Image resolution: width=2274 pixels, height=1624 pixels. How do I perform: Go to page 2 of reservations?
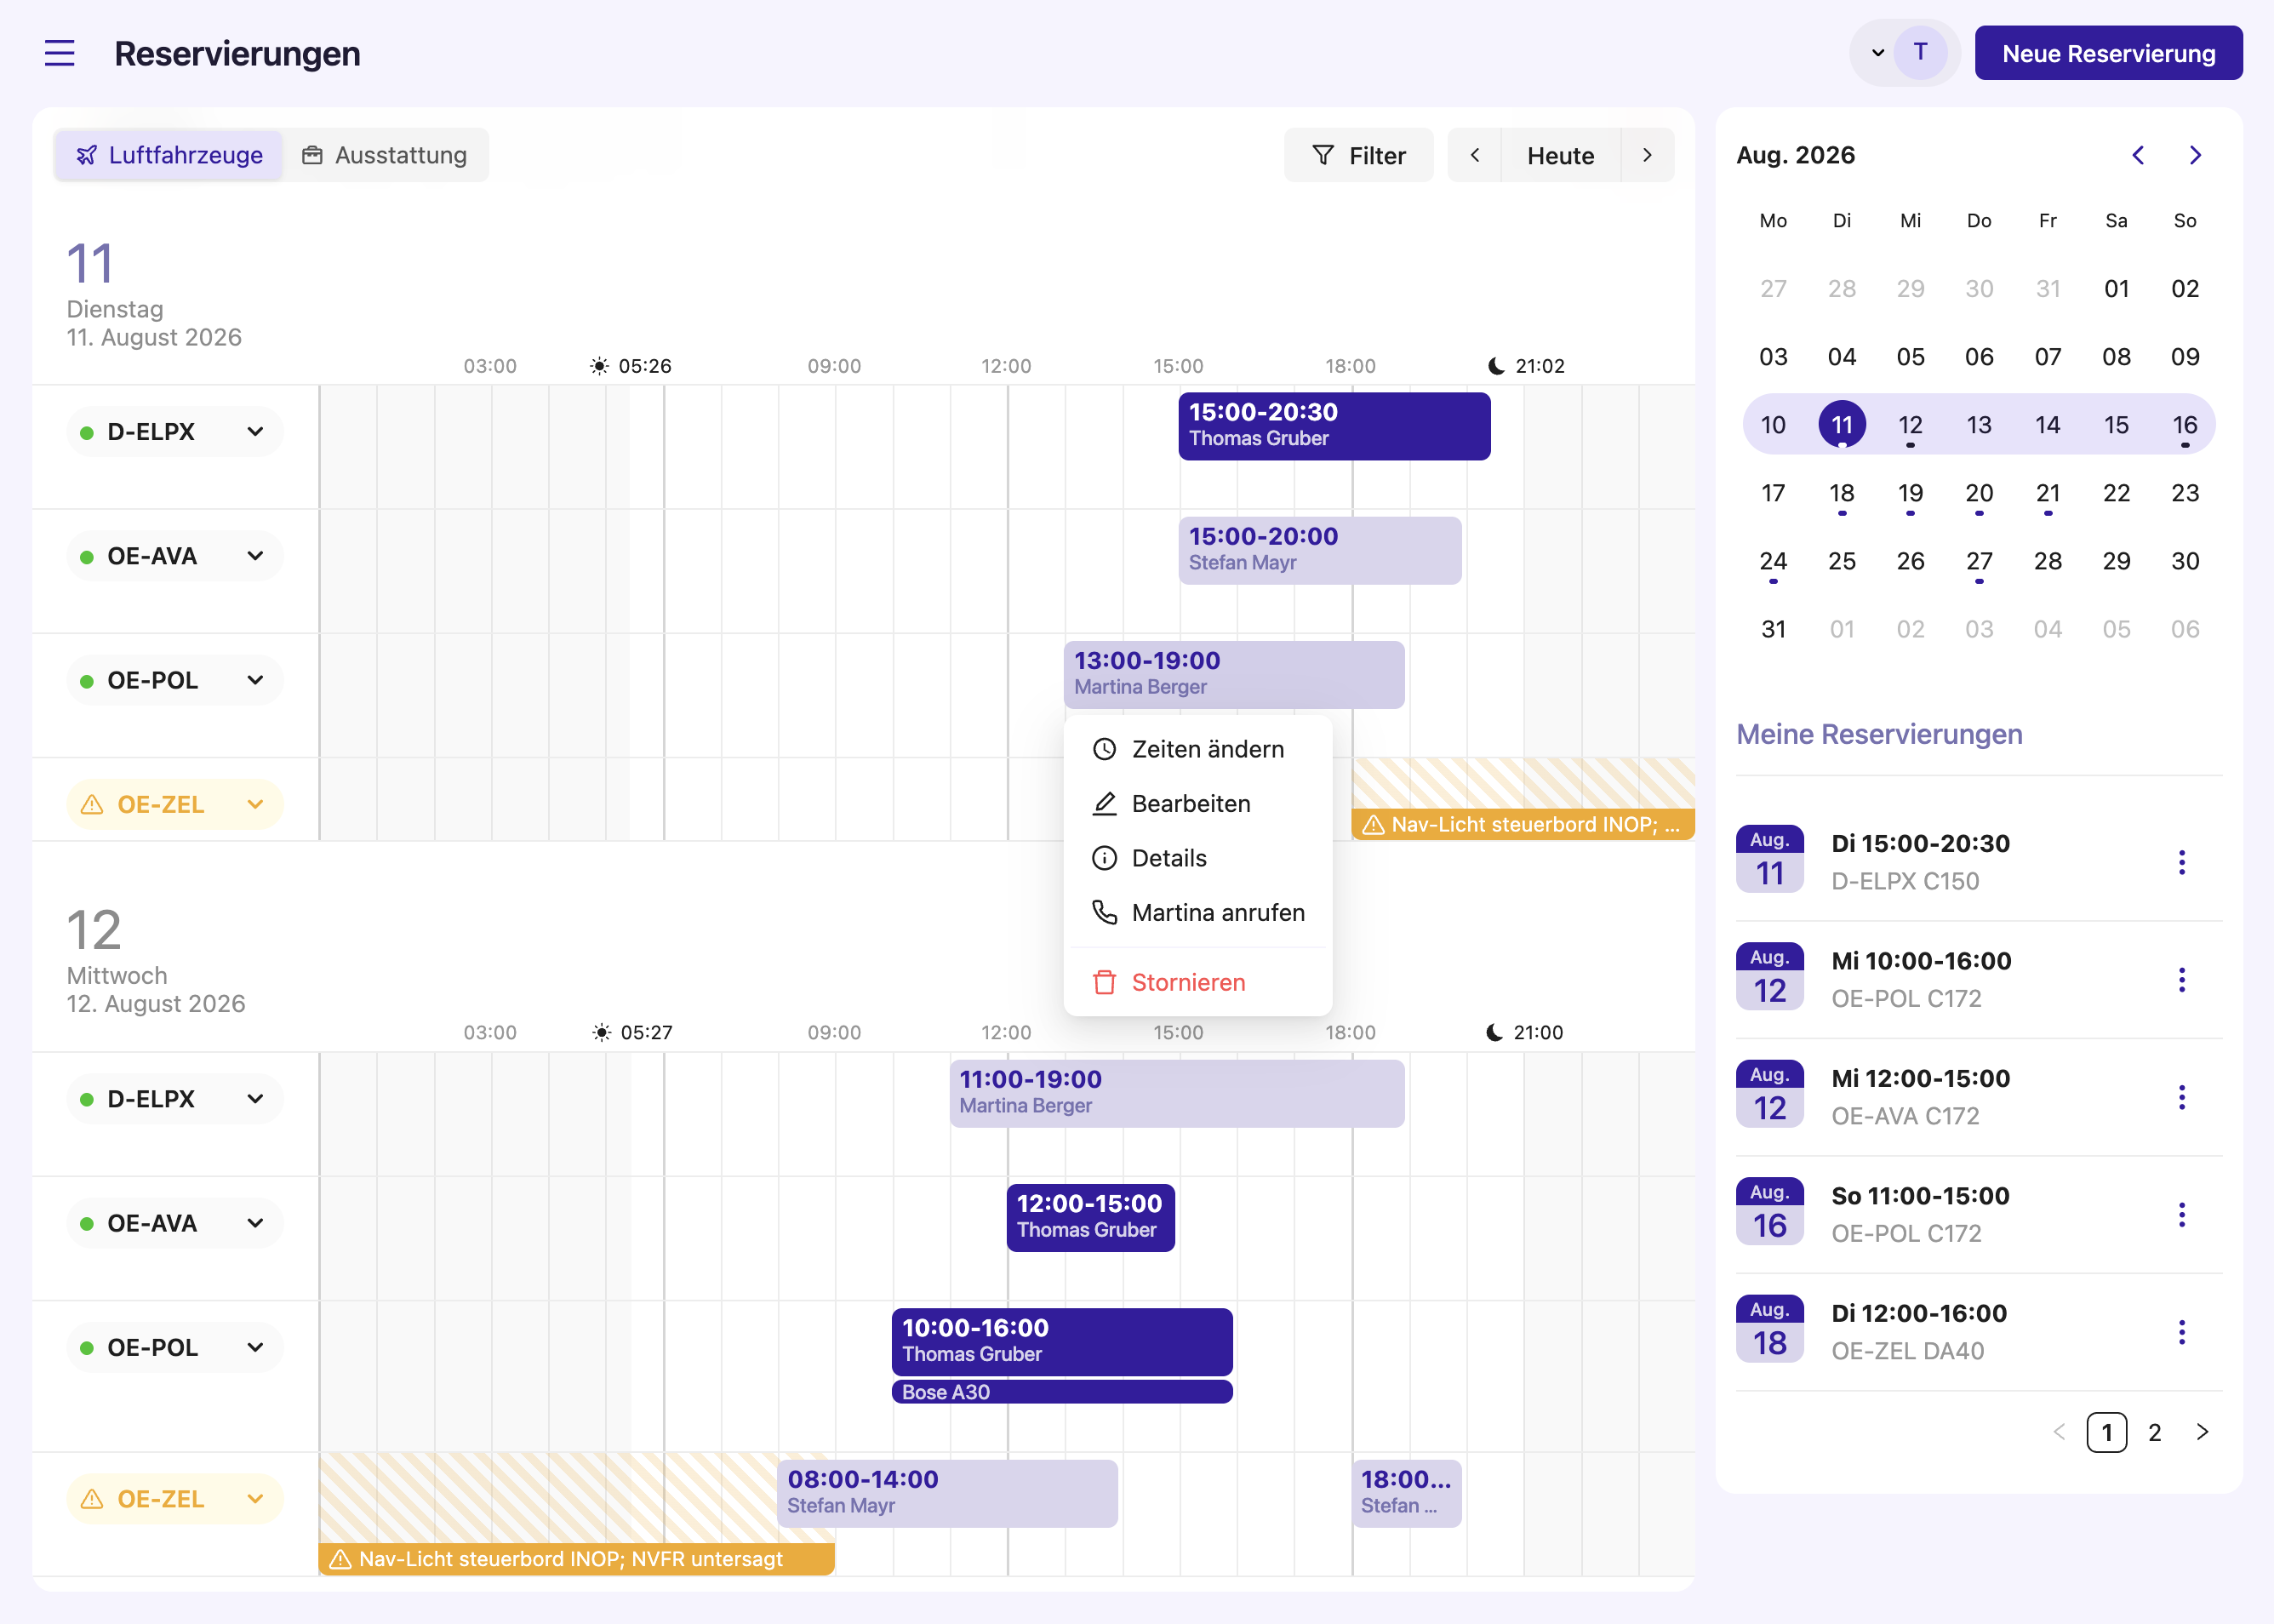coord(2155,1432)
